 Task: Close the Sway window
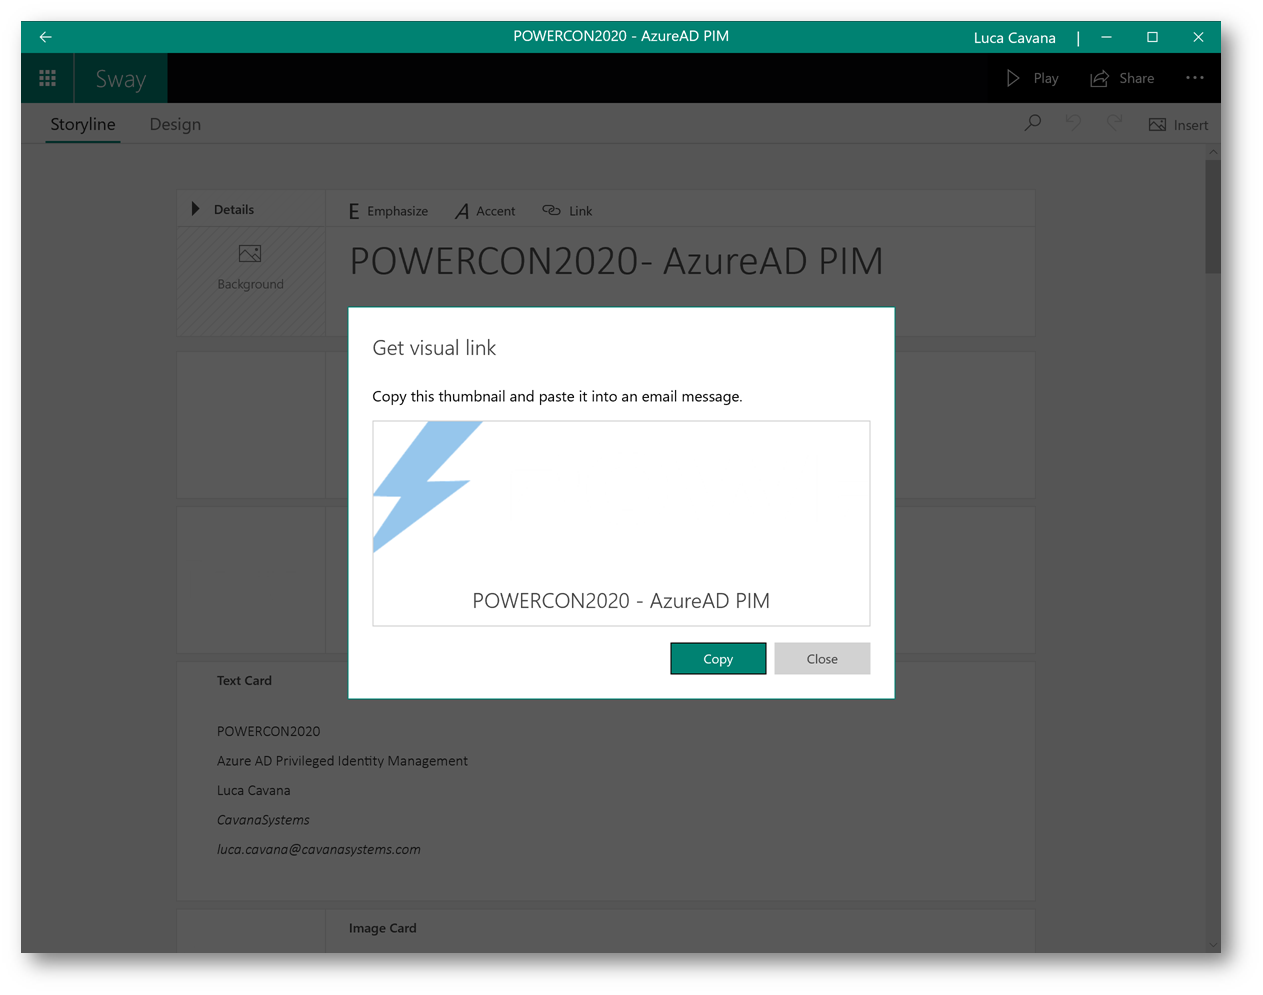click(x=1198, y=37)
